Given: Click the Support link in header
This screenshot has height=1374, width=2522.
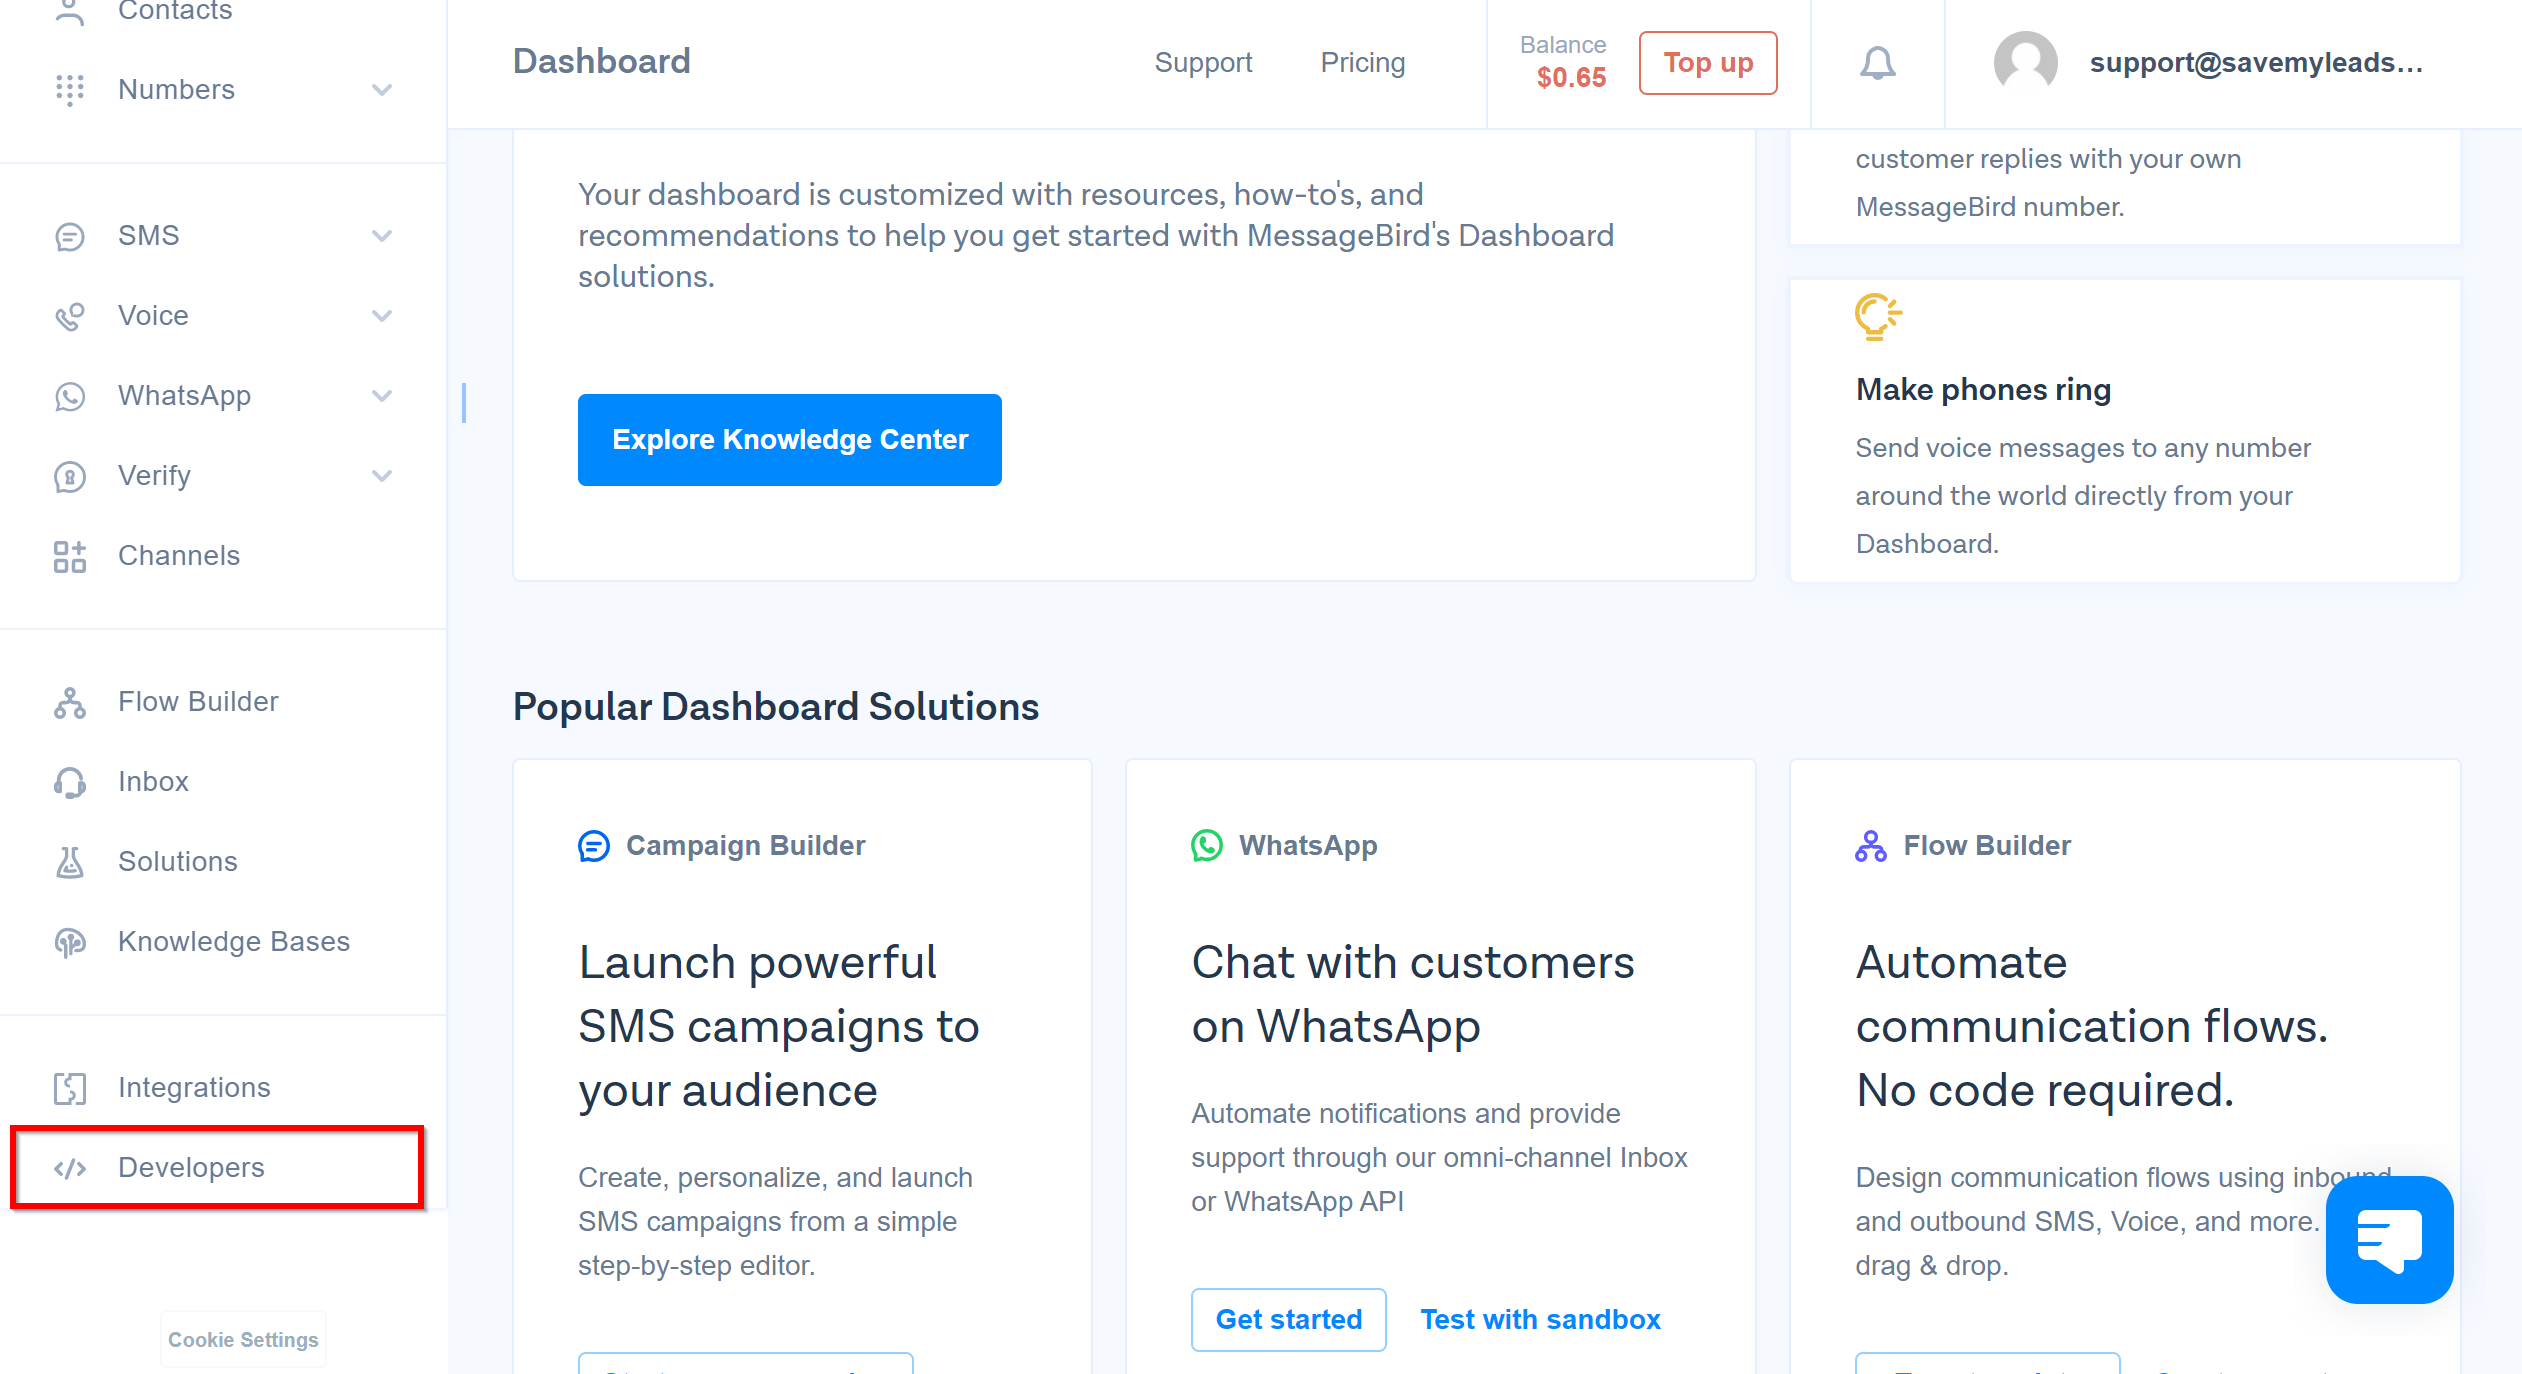Looking at the screenshot, I should pyautogui.click(x=1203, y=63).
